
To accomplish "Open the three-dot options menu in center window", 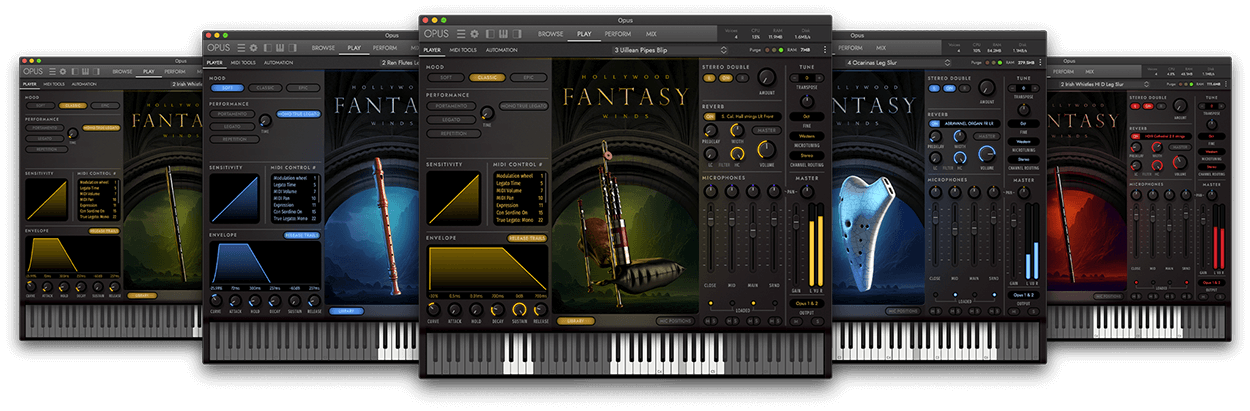I will (824, 50).
